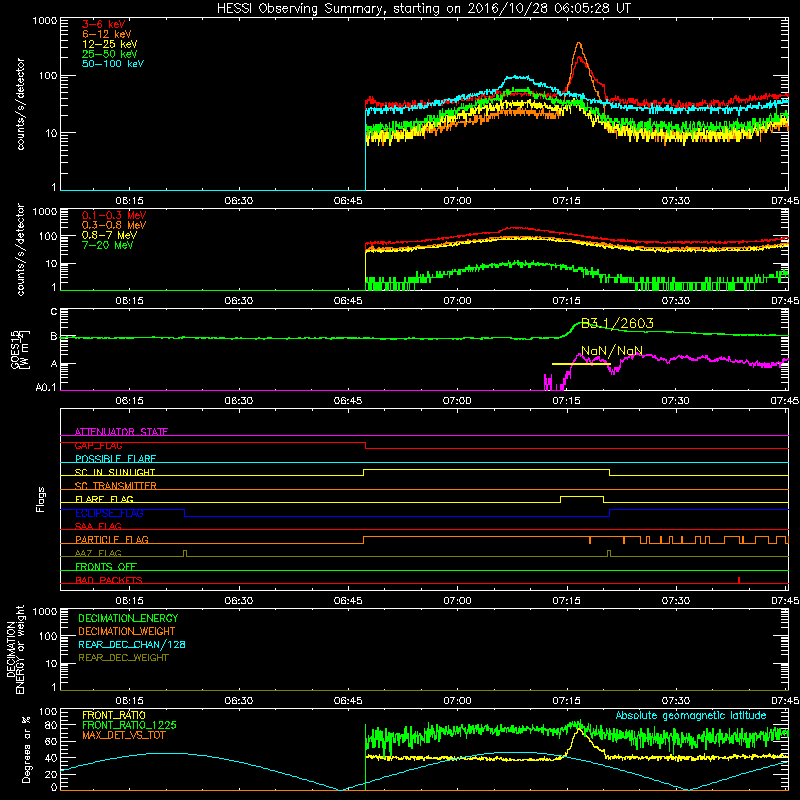Click the red BAD_PACKETS spike marker
This screenshot has height=800, width=800.
click(x=739, y=580)
